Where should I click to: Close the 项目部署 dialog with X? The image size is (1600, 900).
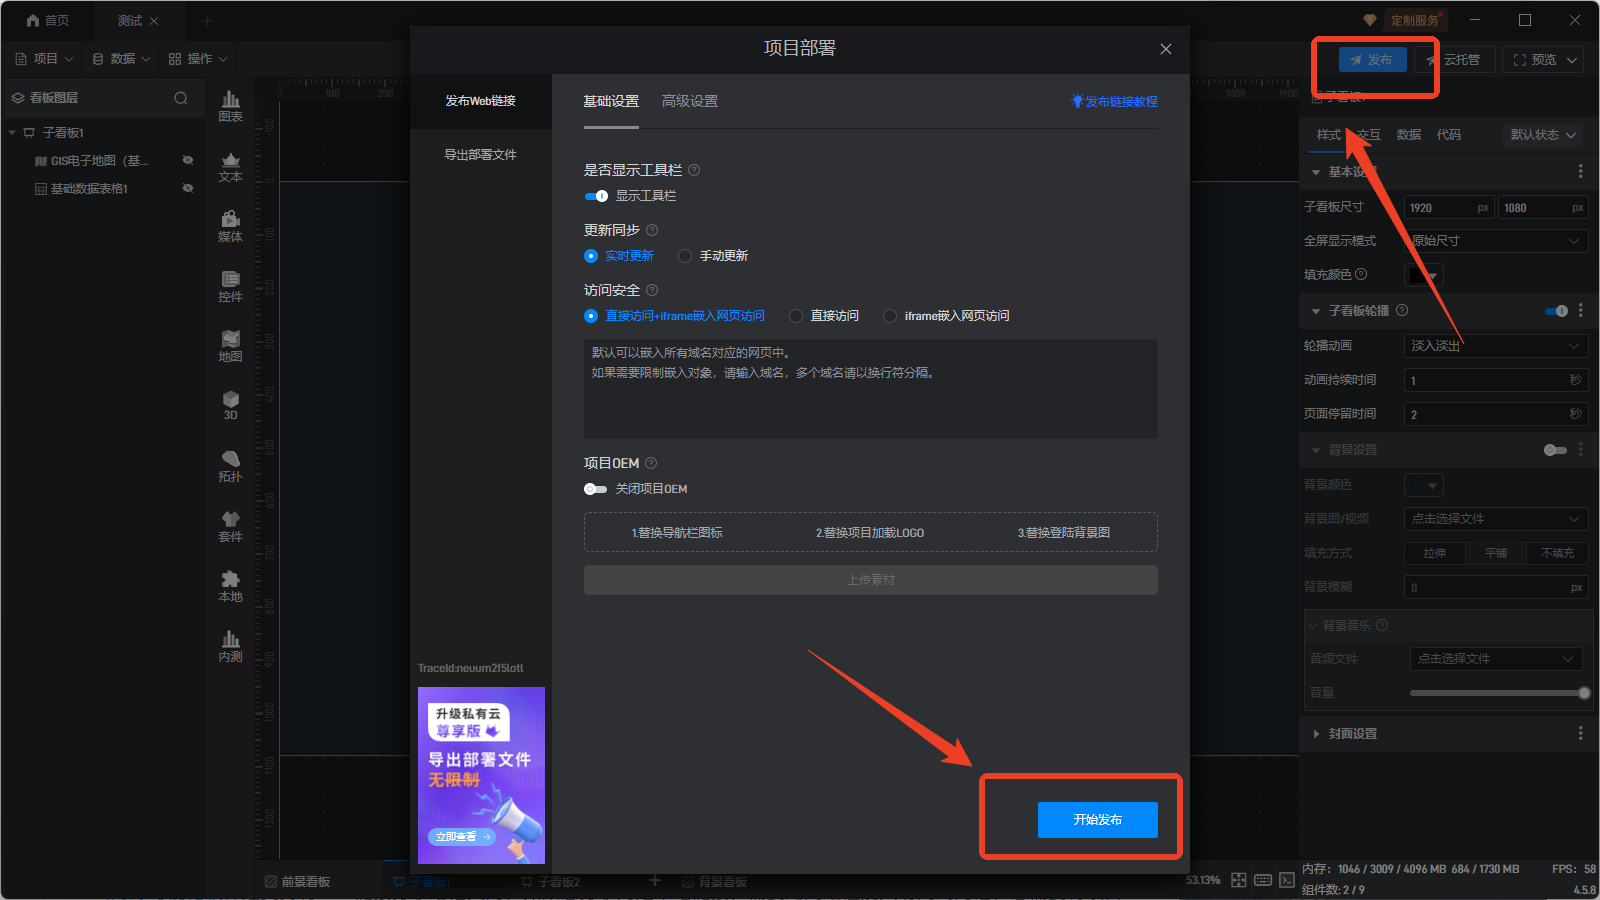click(x=1165, y=49)
